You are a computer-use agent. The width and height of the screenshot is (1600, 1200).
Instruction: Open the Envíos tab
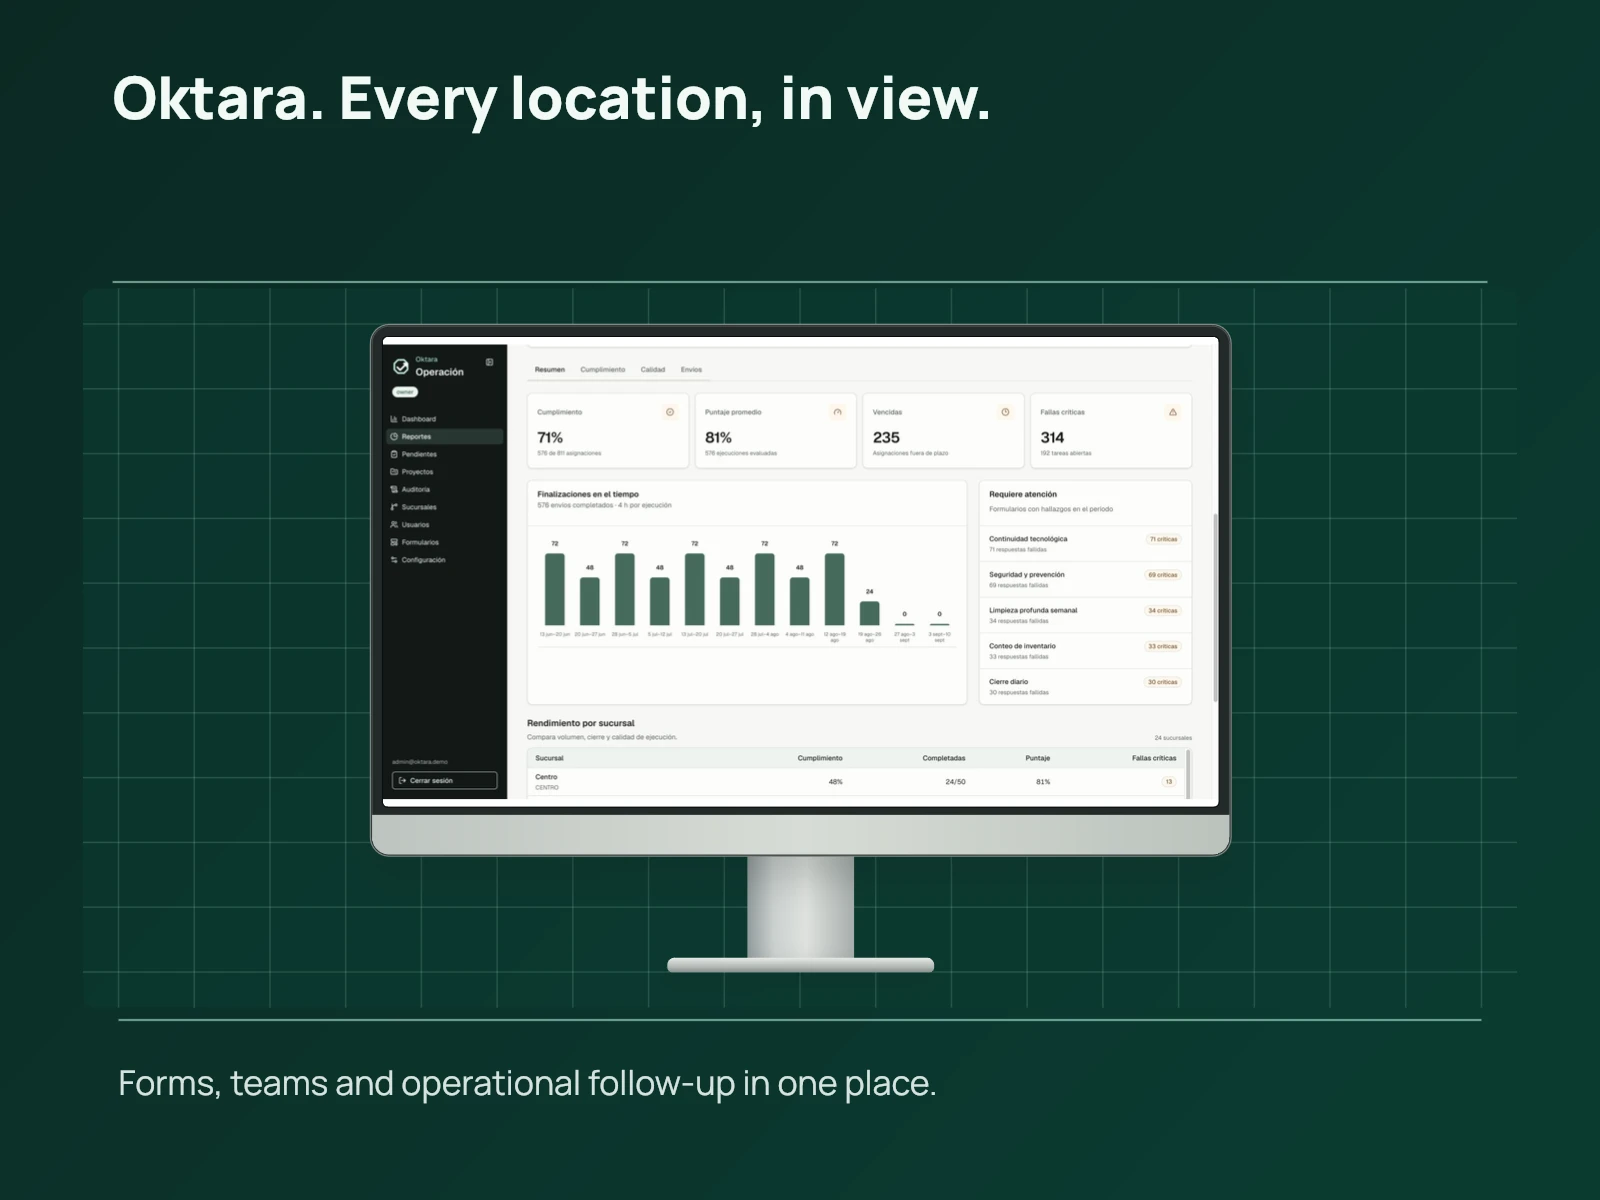point(692,370)
